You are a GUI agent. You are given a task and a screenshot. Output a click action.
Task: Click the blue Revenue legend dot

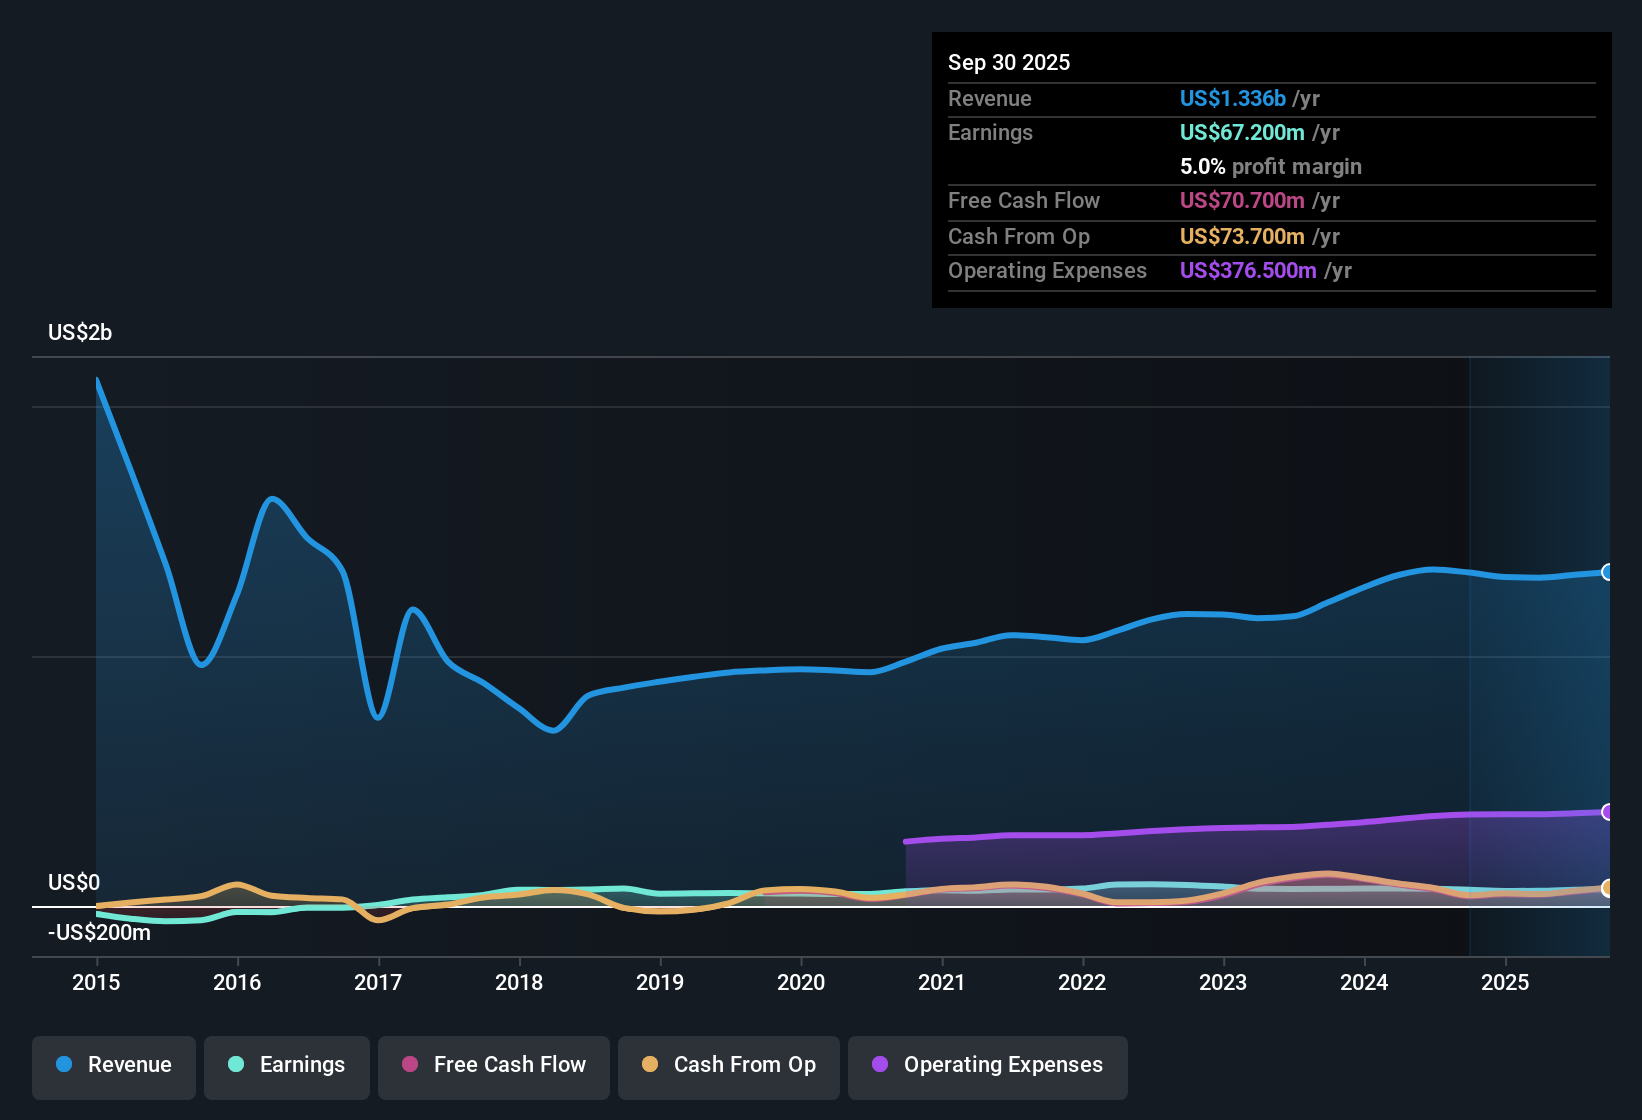pyautogui.click(x=63, y=1065)
